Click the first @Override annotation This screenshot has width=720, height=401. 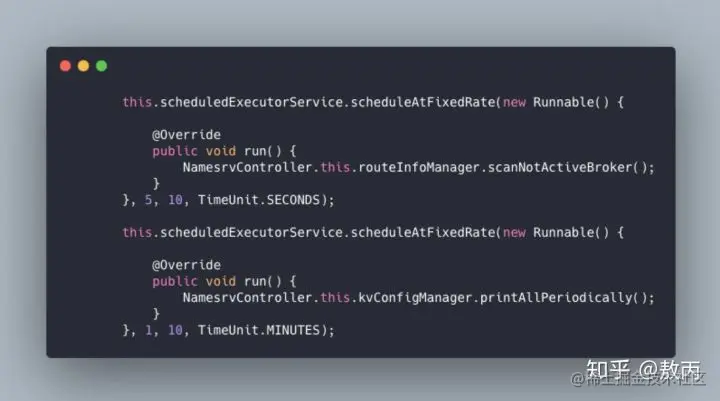tap(186, 135)
